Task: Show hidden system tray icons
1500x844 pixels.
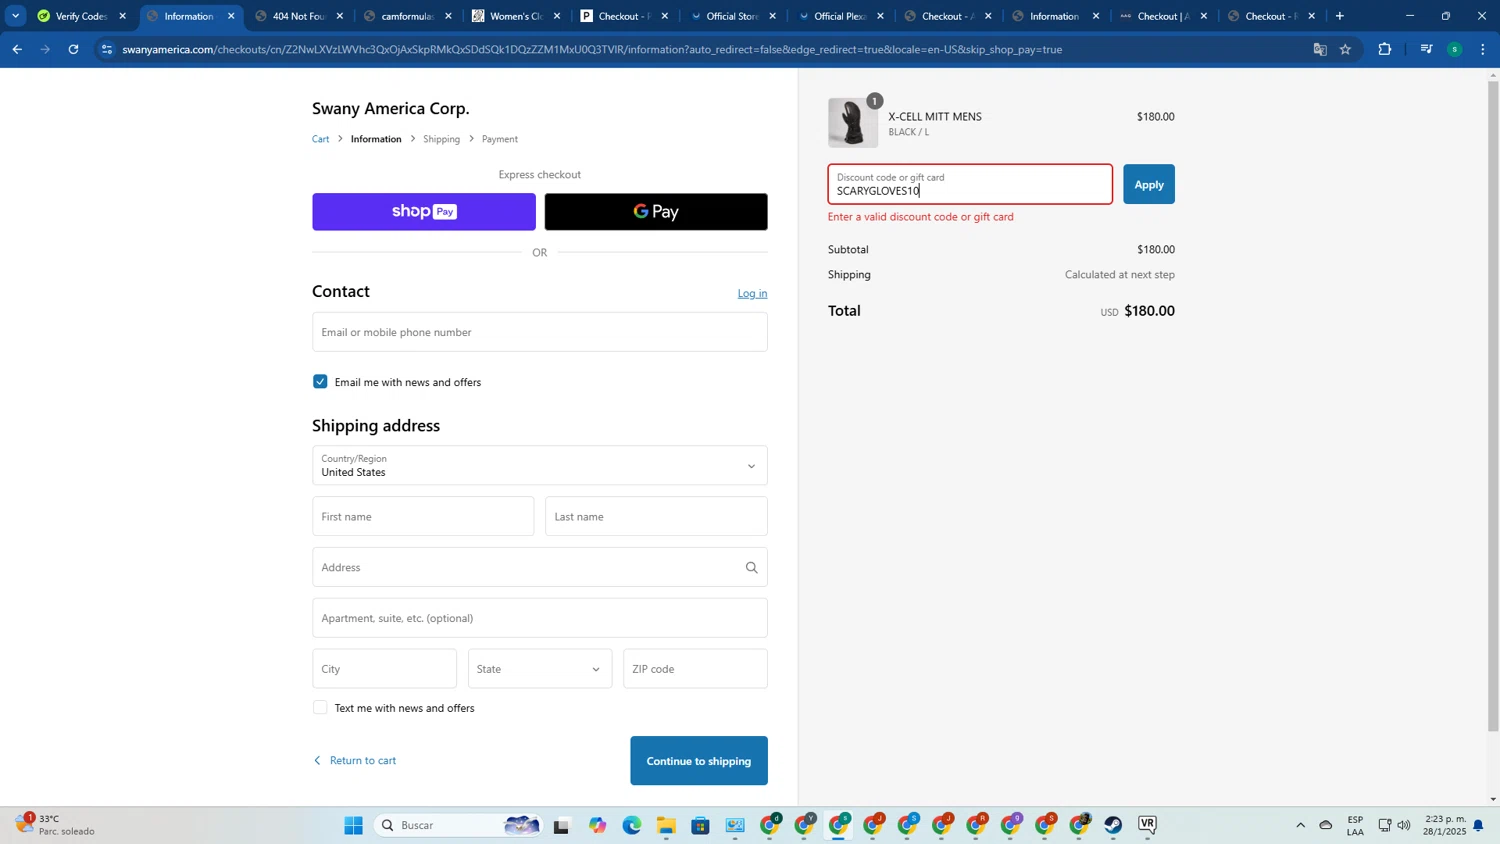Action: 1300,825
